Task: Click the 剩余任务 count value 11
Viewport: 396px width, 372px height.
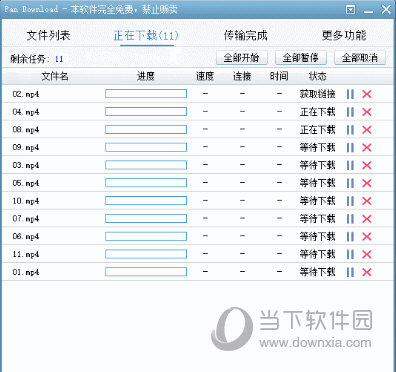Action: [59, 59]
